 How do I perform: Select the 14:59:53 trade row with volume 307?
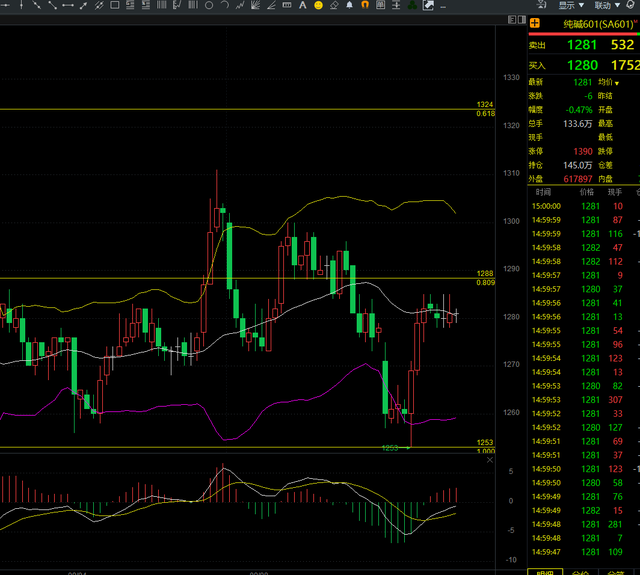[x=584, y=400]
